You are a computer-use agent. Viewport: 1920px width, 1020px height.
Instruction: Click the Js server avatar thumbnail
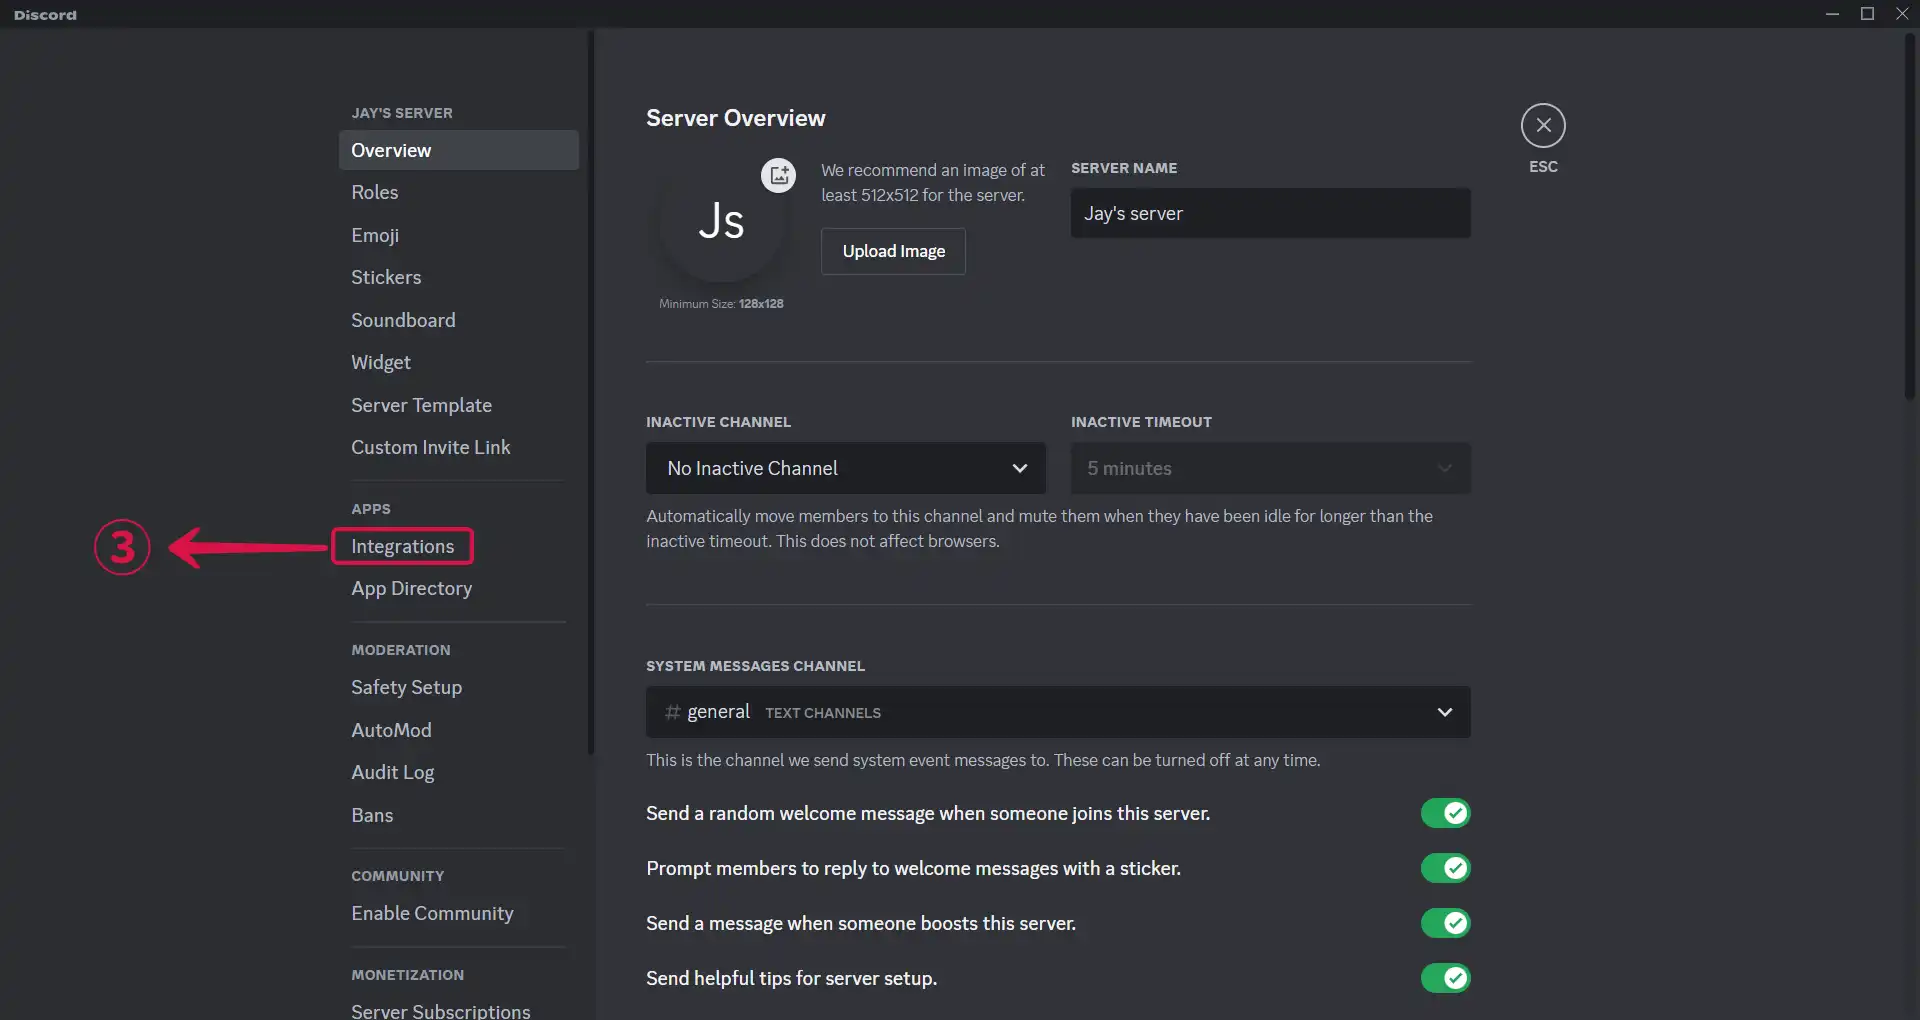[x=721, y=221]
